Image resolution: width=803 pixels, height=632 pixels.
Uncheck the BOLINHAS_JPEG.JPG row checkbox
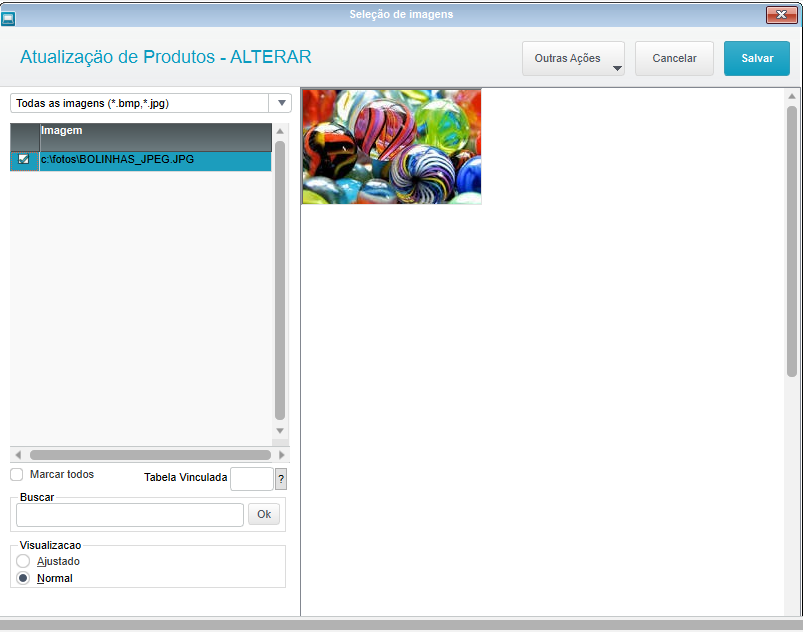(24, 159)
